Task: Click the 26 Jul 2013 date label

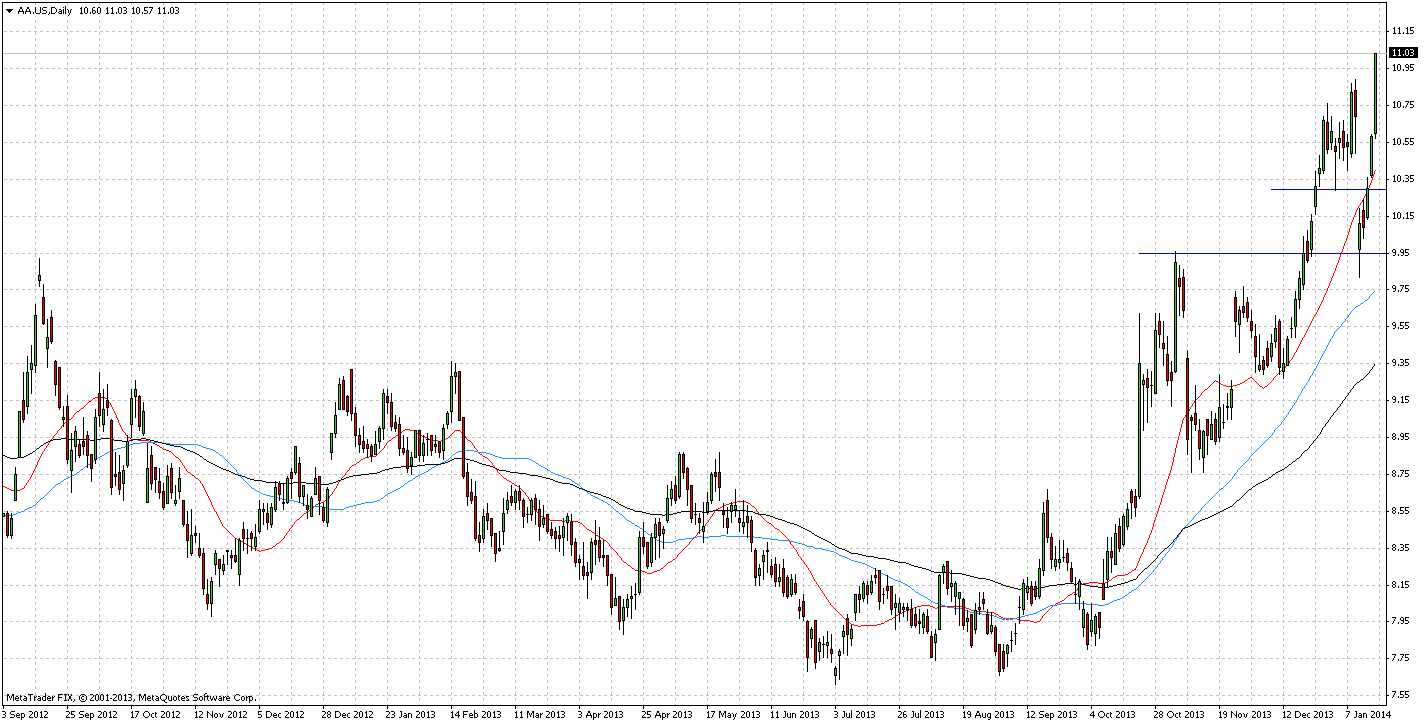Action: pyautogui.click(x=921, y=715)
